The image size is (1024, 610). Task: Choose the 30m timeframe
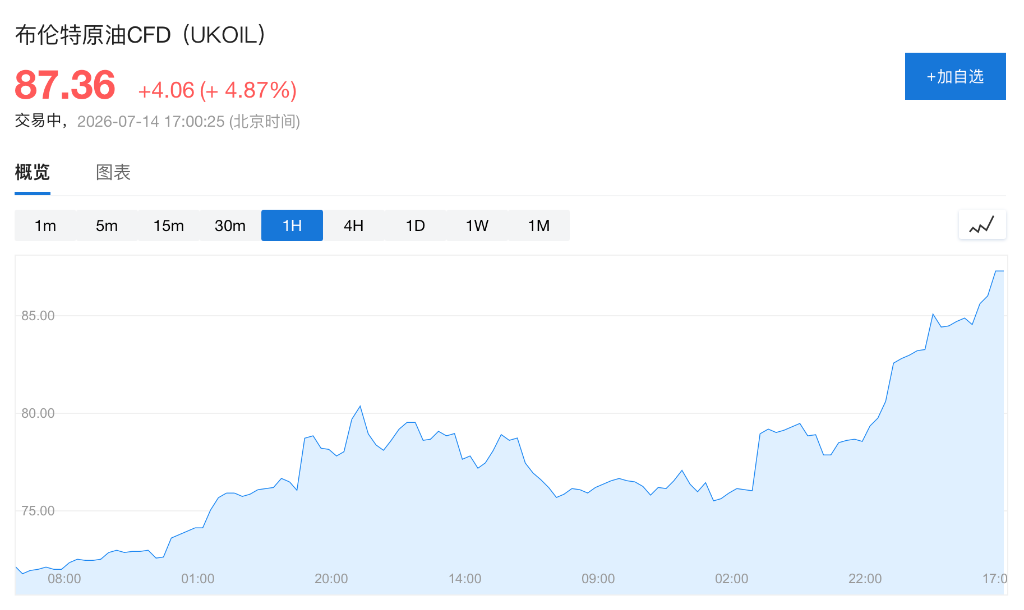tap(230, 225)
